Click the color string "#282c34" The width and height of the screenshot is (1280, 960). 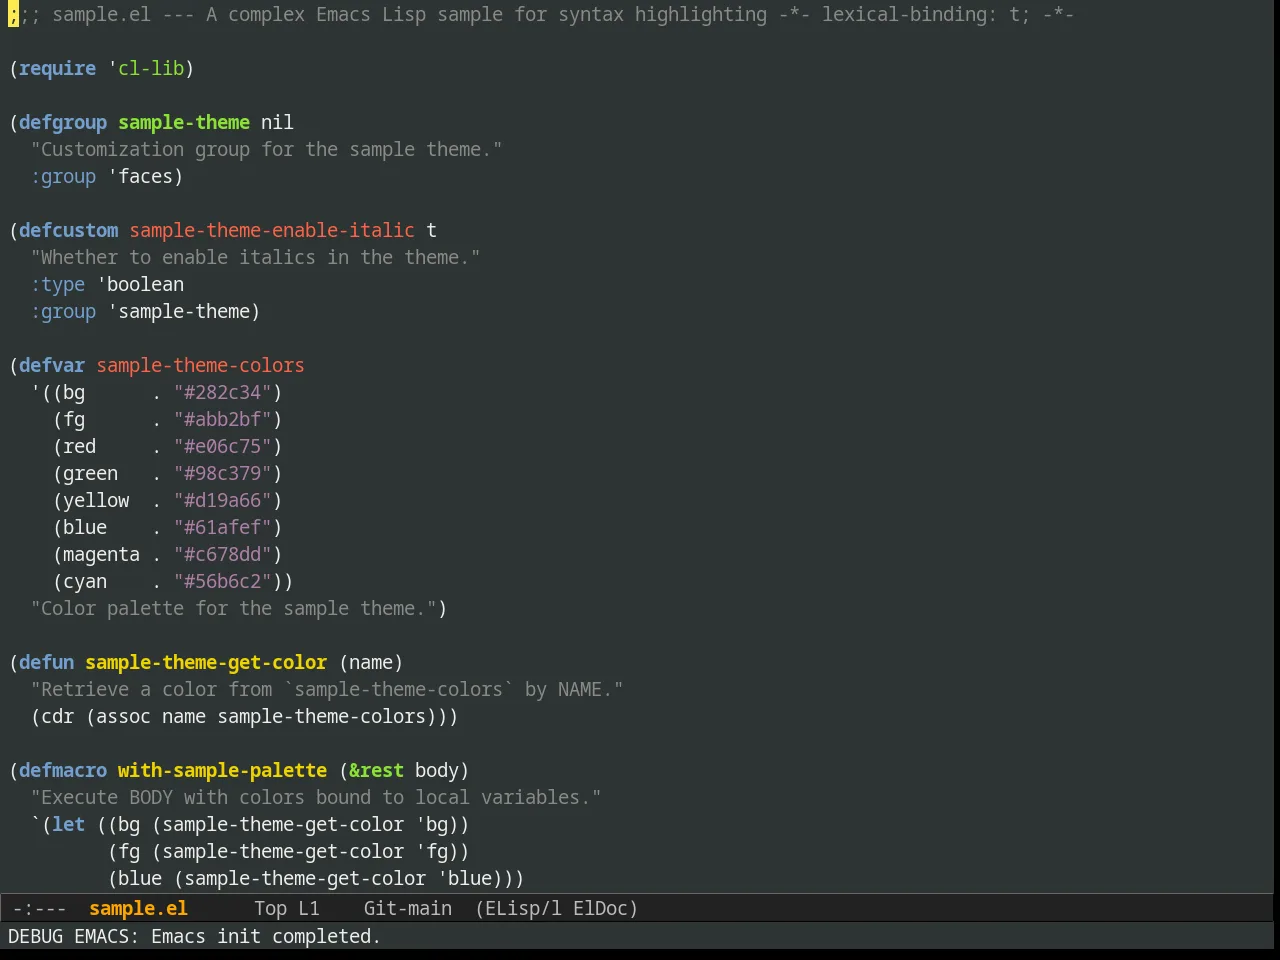[x=223, y=392]
